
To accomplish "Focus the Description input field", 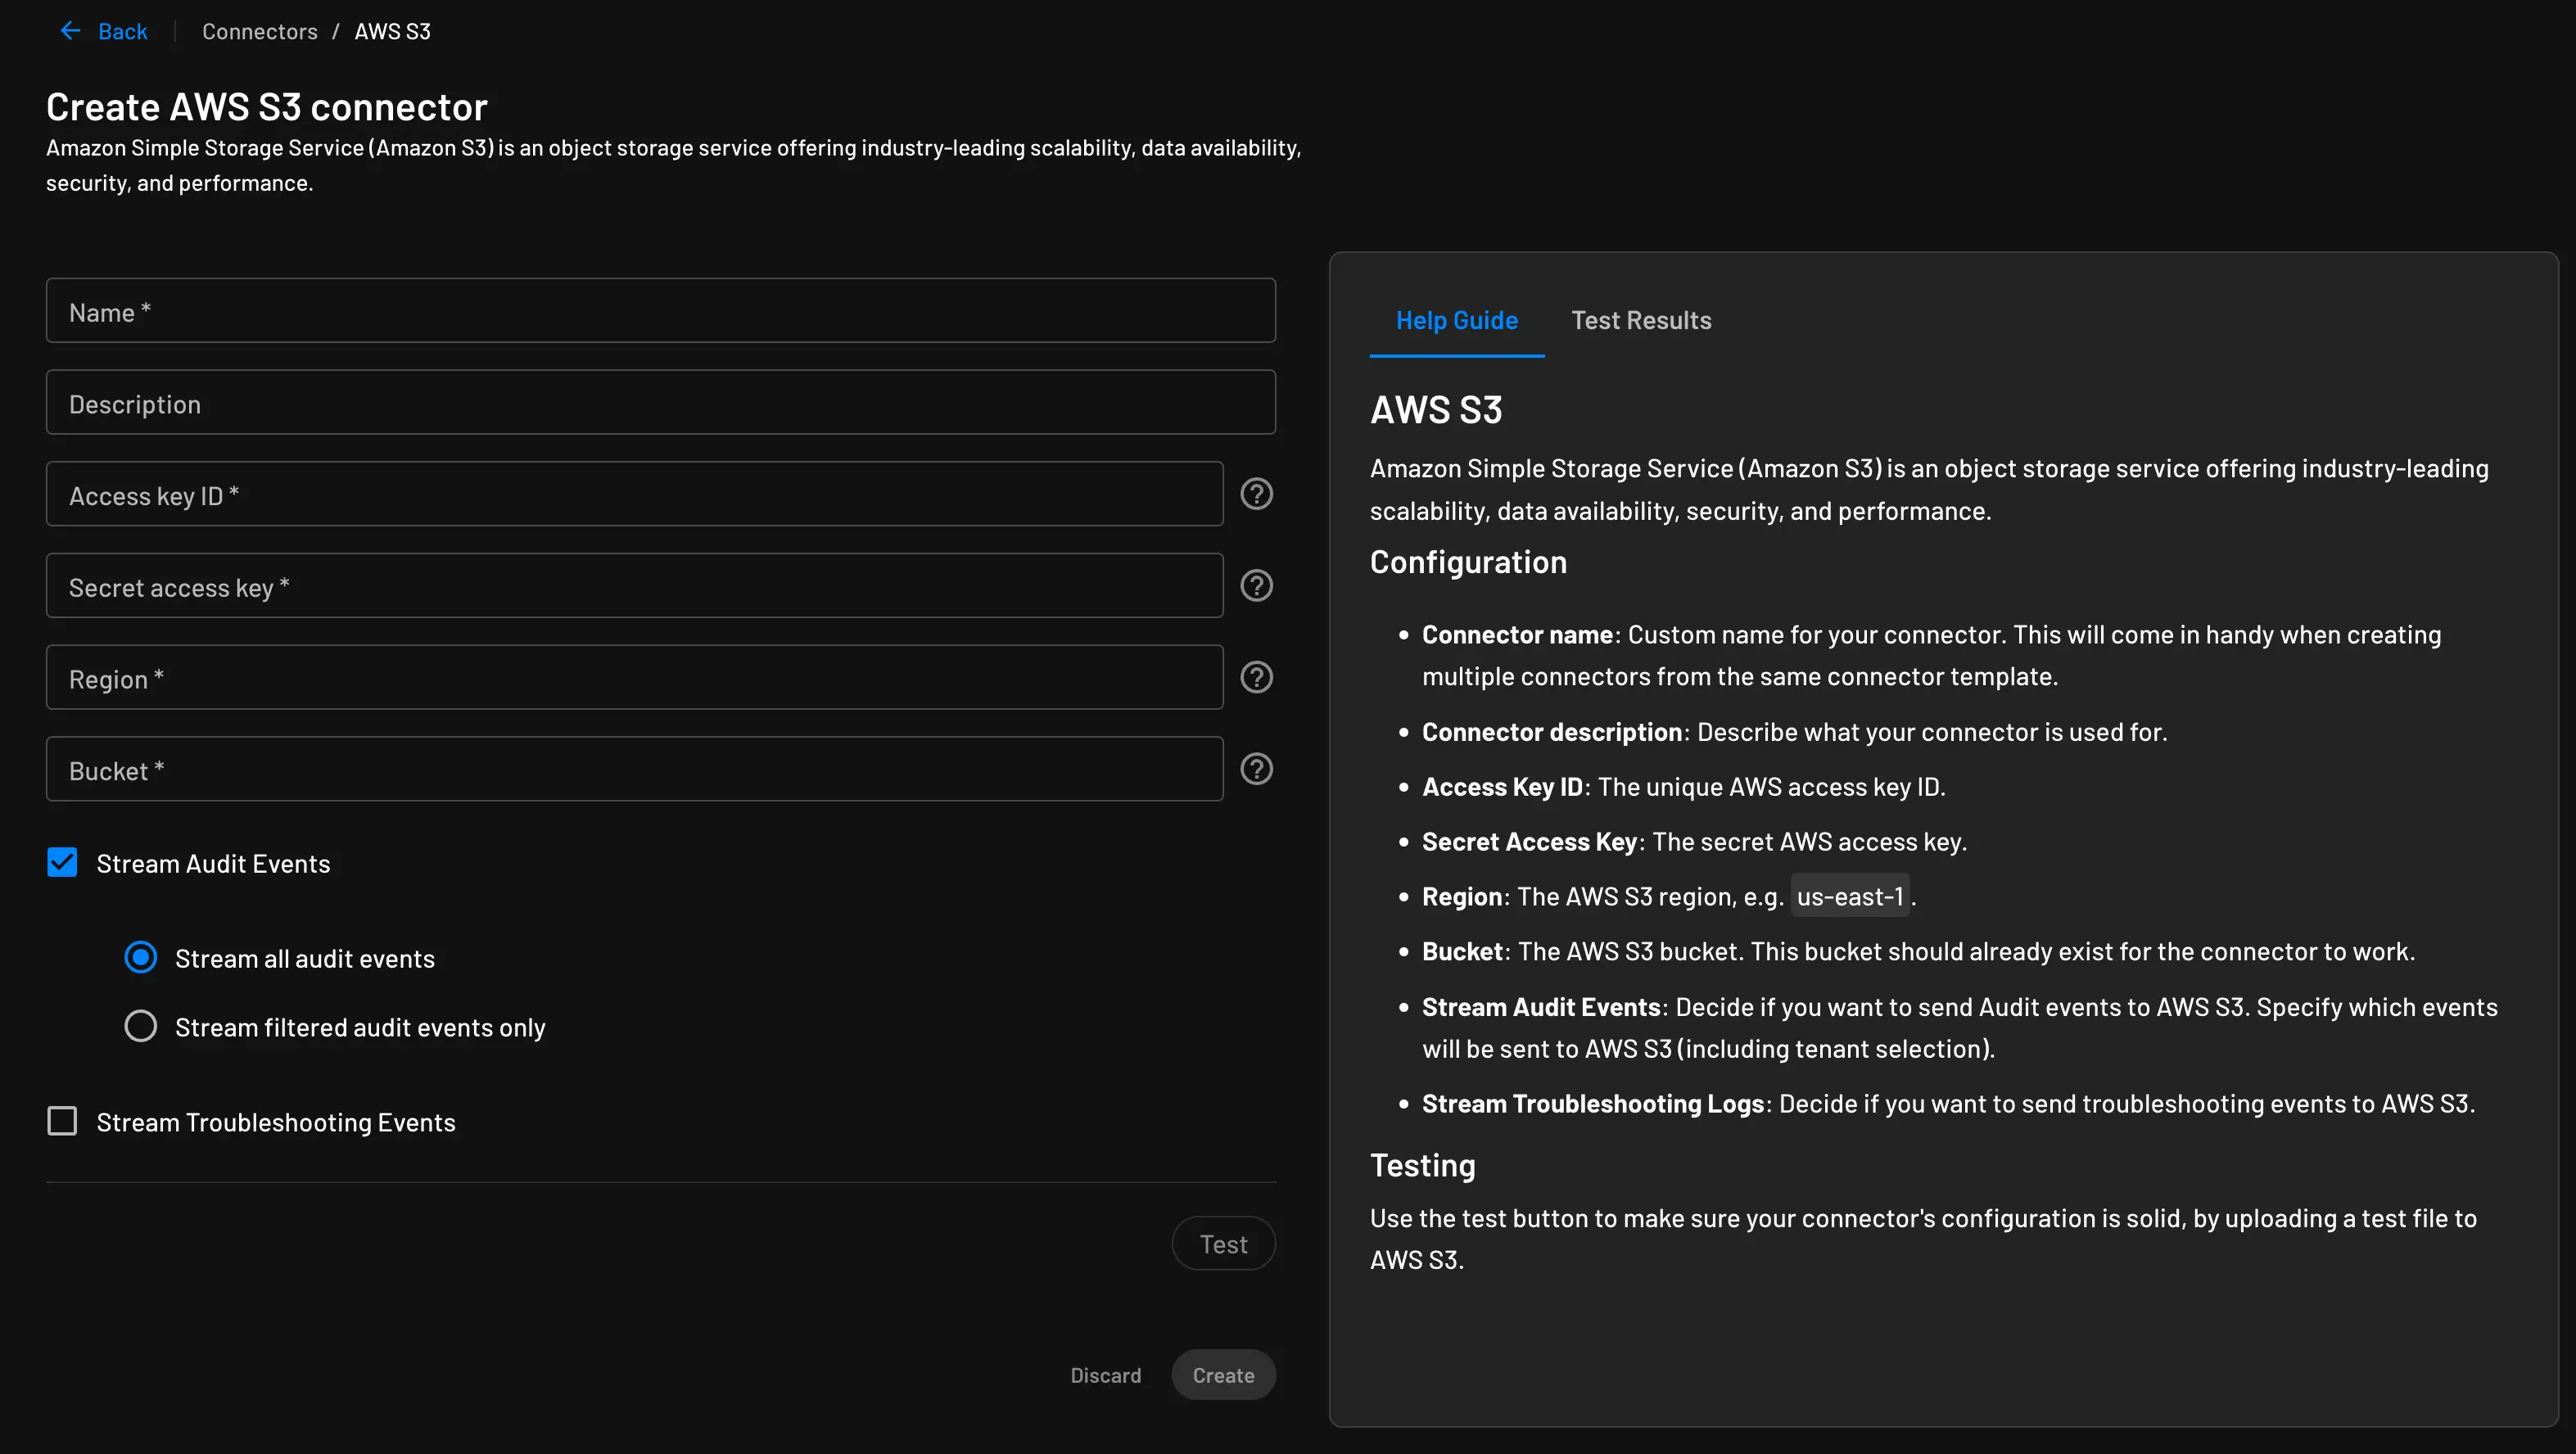I will [660, 402].
